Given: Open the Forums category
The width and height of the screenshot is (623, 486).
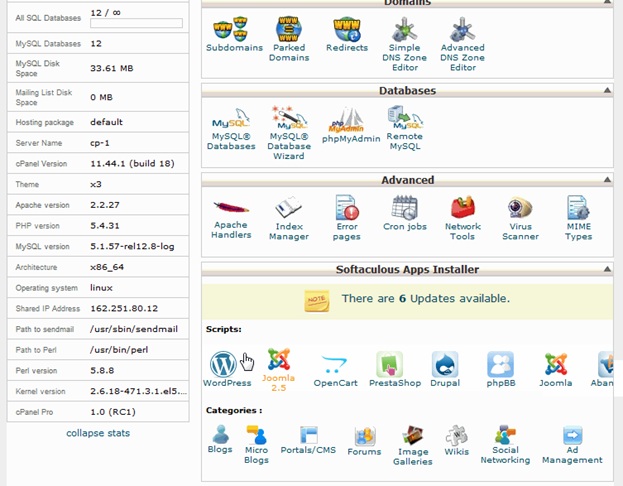Looking at the screenshot, I should [364, 441].
